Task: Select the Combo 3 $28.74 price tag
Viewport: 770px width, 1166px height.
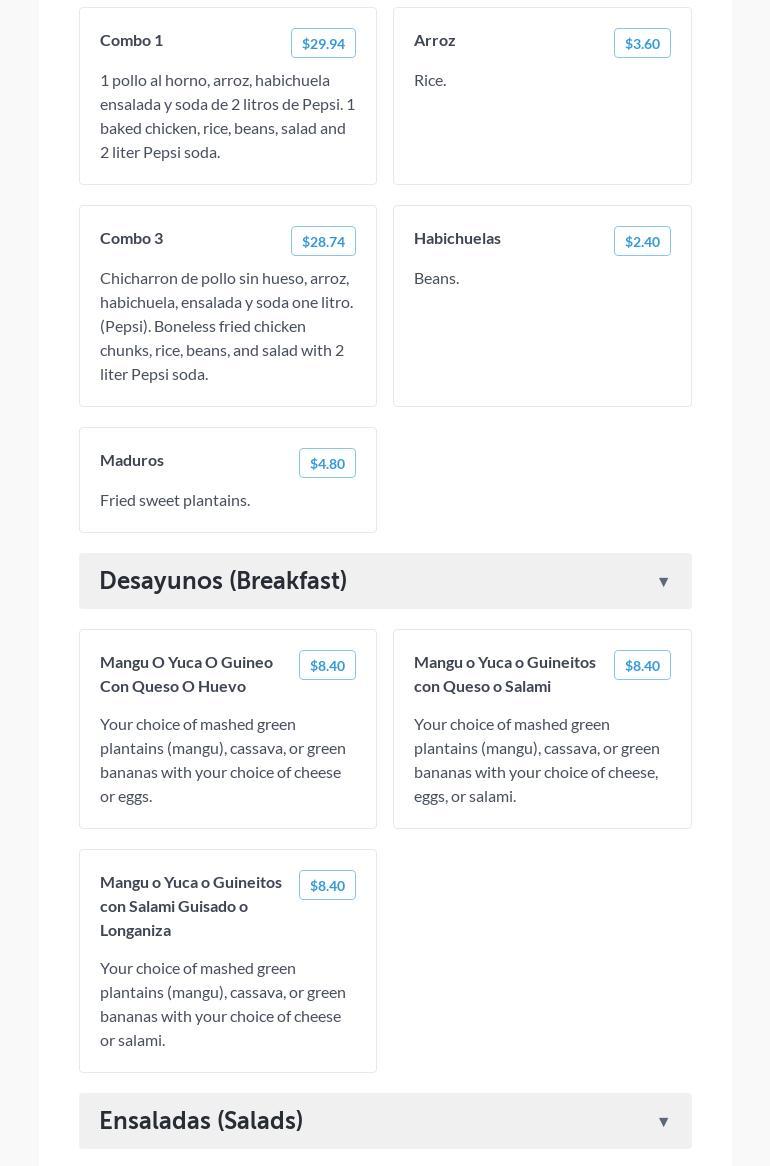Action: click(x=323, y=241)
